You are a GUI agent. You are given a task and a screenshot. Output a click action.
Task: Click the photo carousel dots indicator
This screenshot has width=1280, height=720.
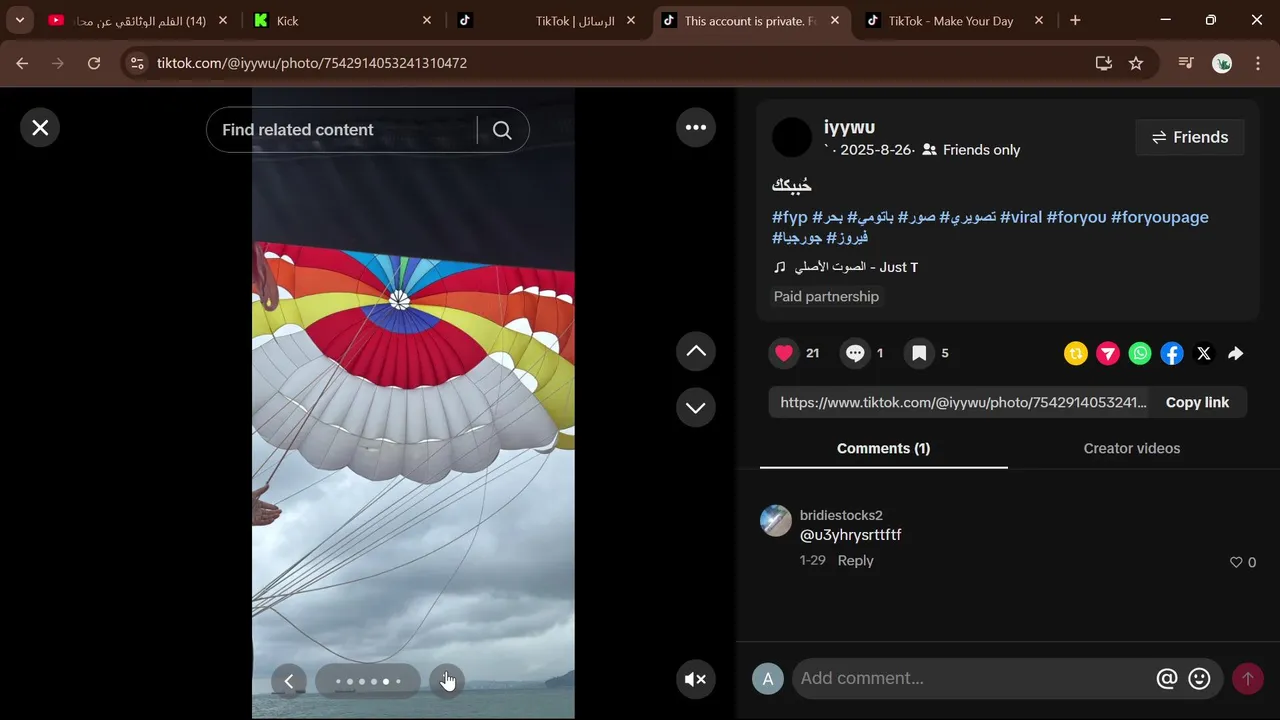[x=368, y=681]
